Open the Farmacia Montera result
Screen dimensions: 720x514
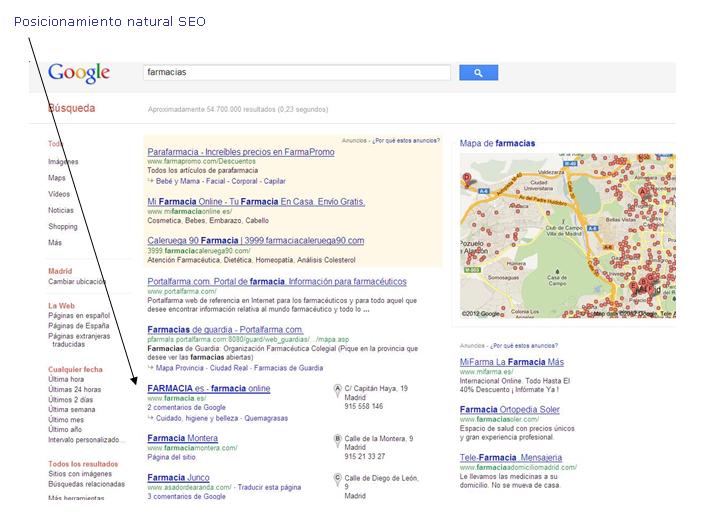click(182, 438)
